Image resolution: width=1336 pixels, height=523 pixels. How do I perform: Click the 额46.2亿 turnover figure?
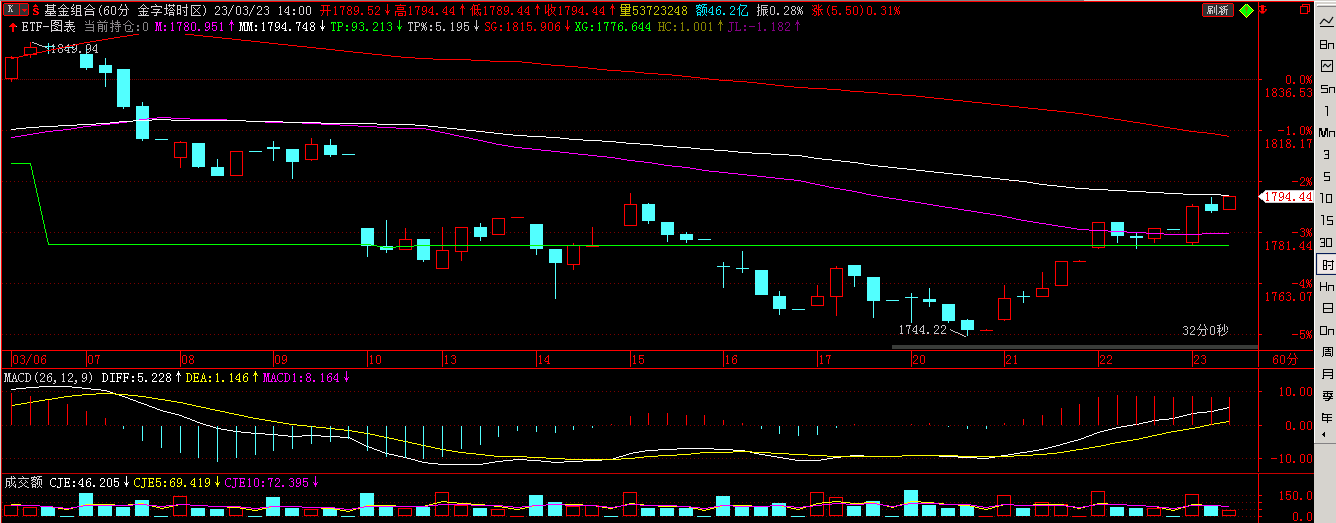(722, 10)
